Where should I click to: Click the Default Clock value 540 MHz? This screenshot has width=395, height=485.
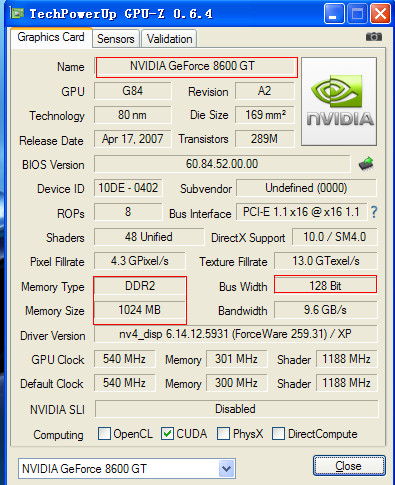click(x=124, y=383)
